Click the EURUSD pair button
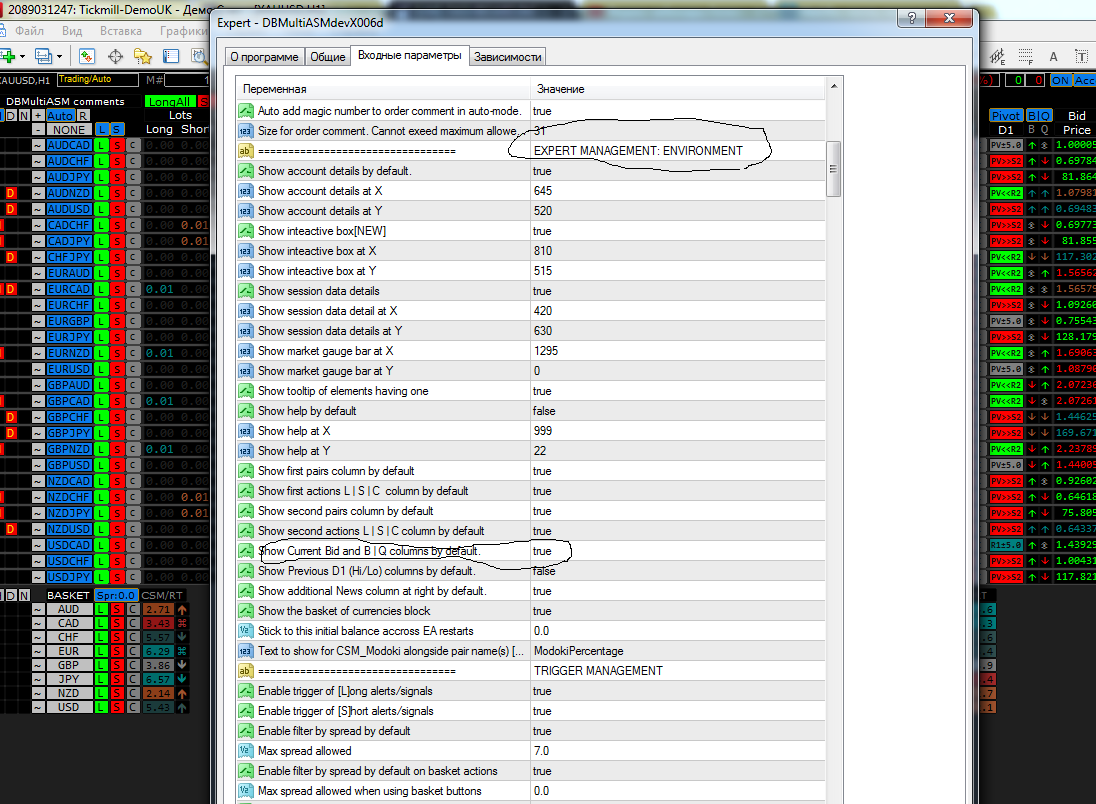The height and width of the screenshot is (804, 1096). pos(69,369)
